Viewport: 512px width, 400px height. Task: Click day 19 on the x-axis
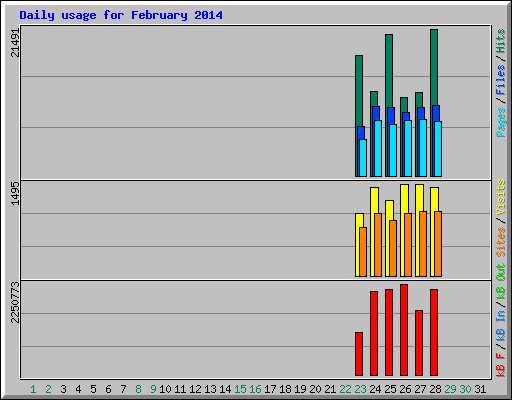tap(300, 389)
